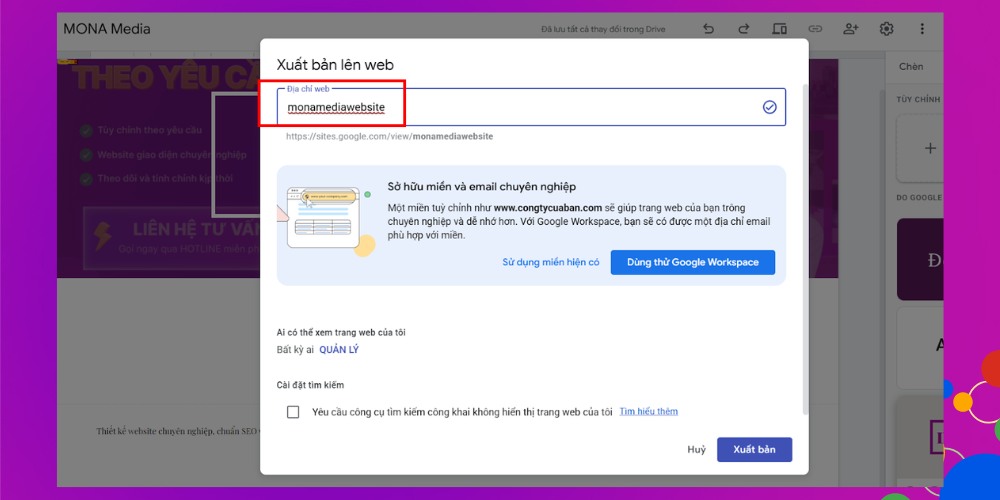Click the web address input field

[x=531, y=107]
